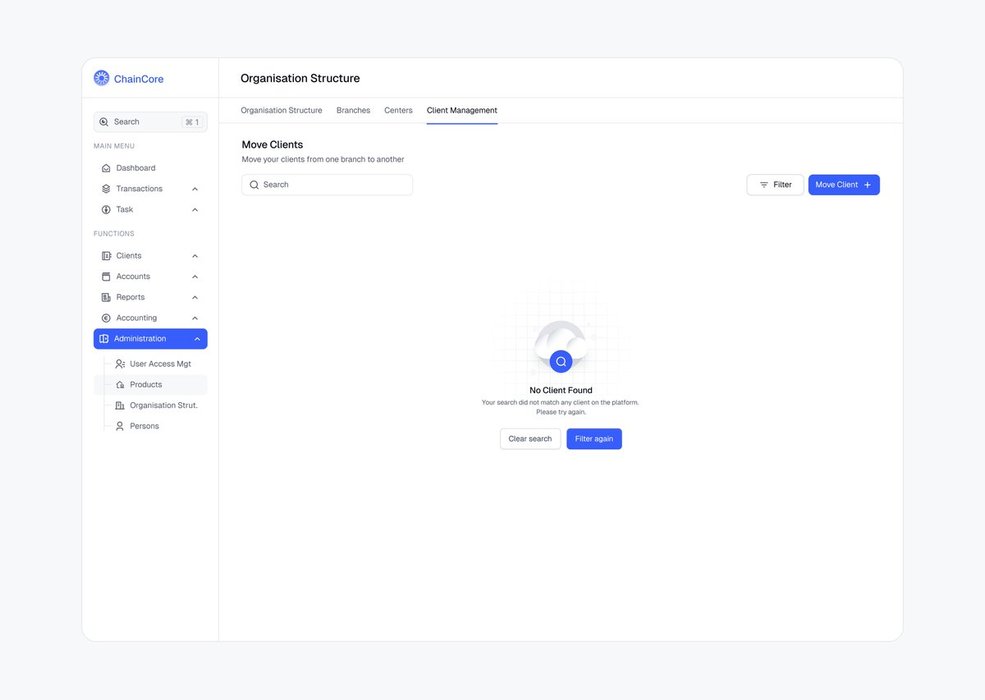Image resolution: width=985 pixels, height=700 pixels.
Task: Click the magnifier icon in empty state
Action: tap(561, 361)
